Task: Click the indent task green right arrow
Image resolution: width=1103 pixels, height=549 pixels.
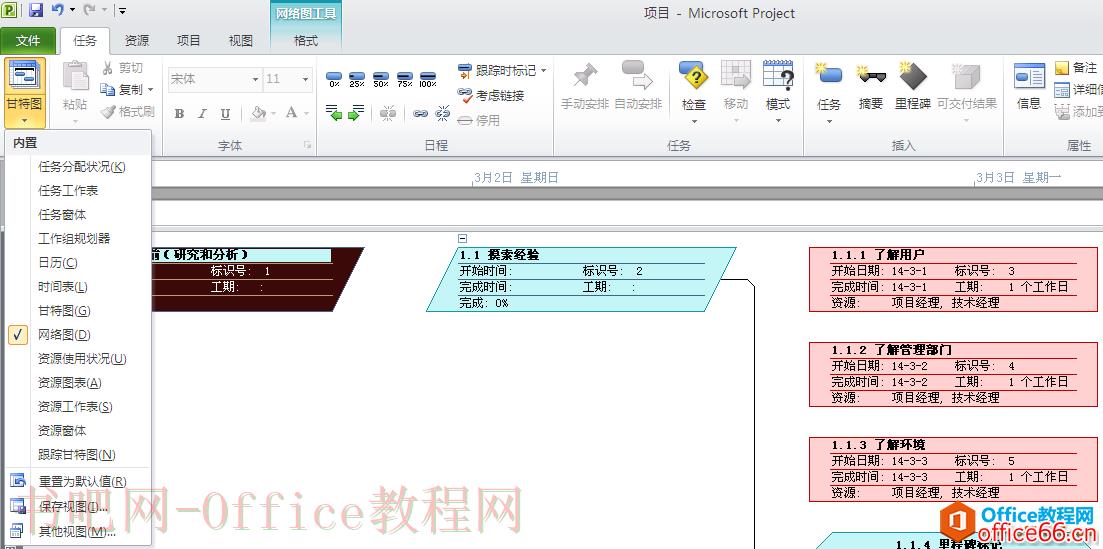Action: [357, 112]
